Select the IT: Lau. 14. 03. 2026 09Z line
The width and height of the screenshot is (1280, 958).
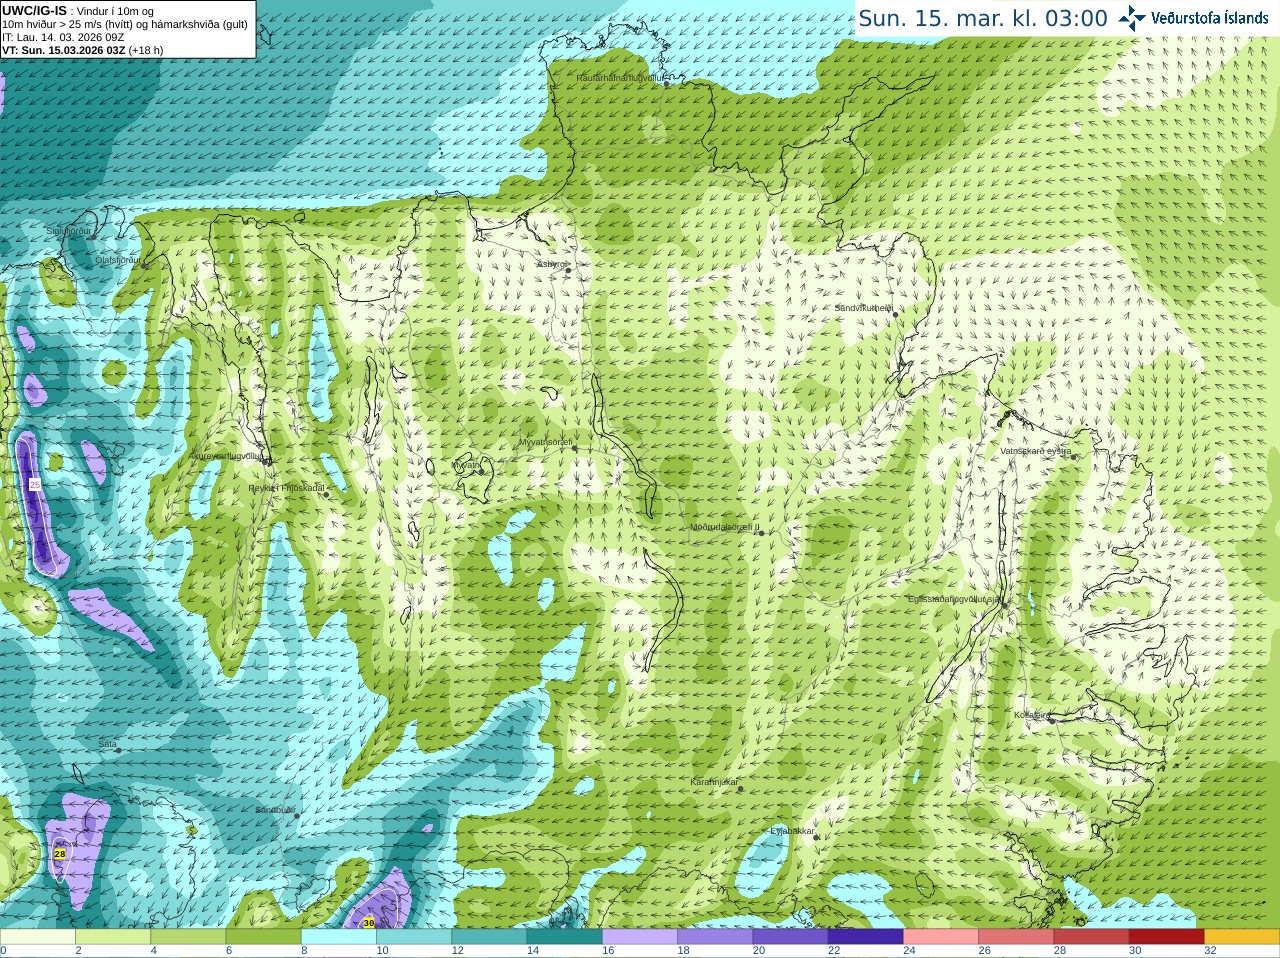click(63, 37)
